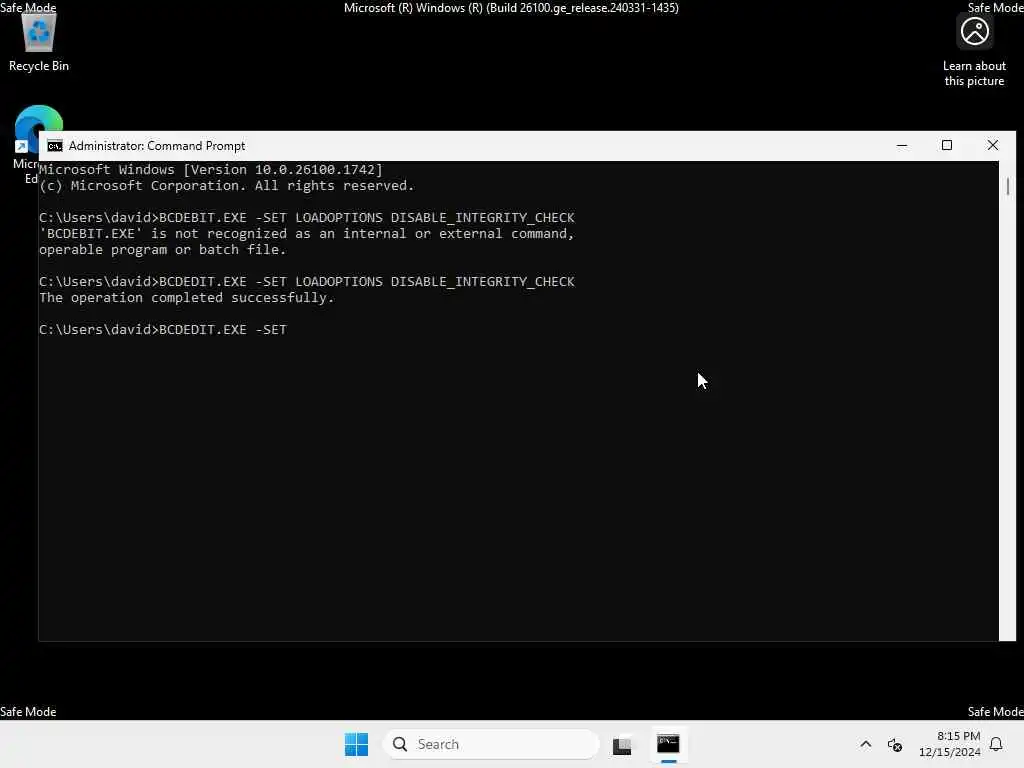Click the Microsoft Windows version line
Viewport: 1024px width, 768px height.
tap(211, 170)
